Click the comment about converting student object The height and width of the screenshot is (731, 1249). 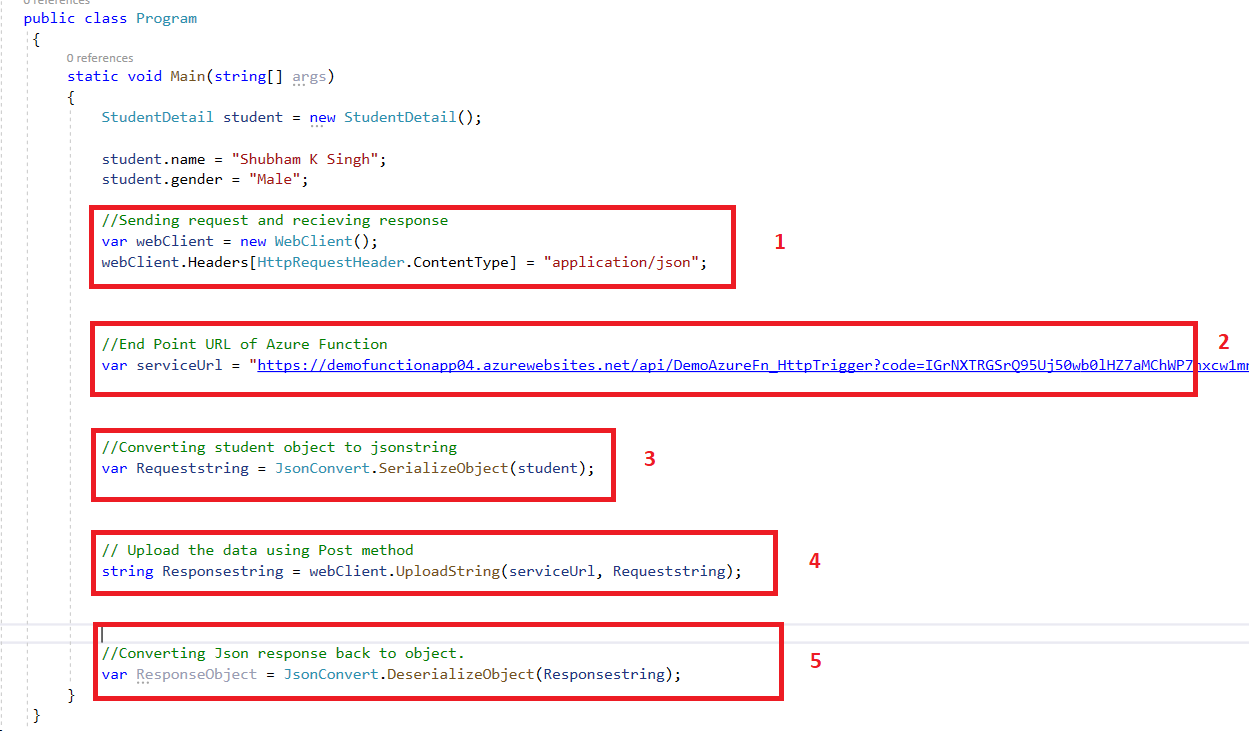(280, 446)
